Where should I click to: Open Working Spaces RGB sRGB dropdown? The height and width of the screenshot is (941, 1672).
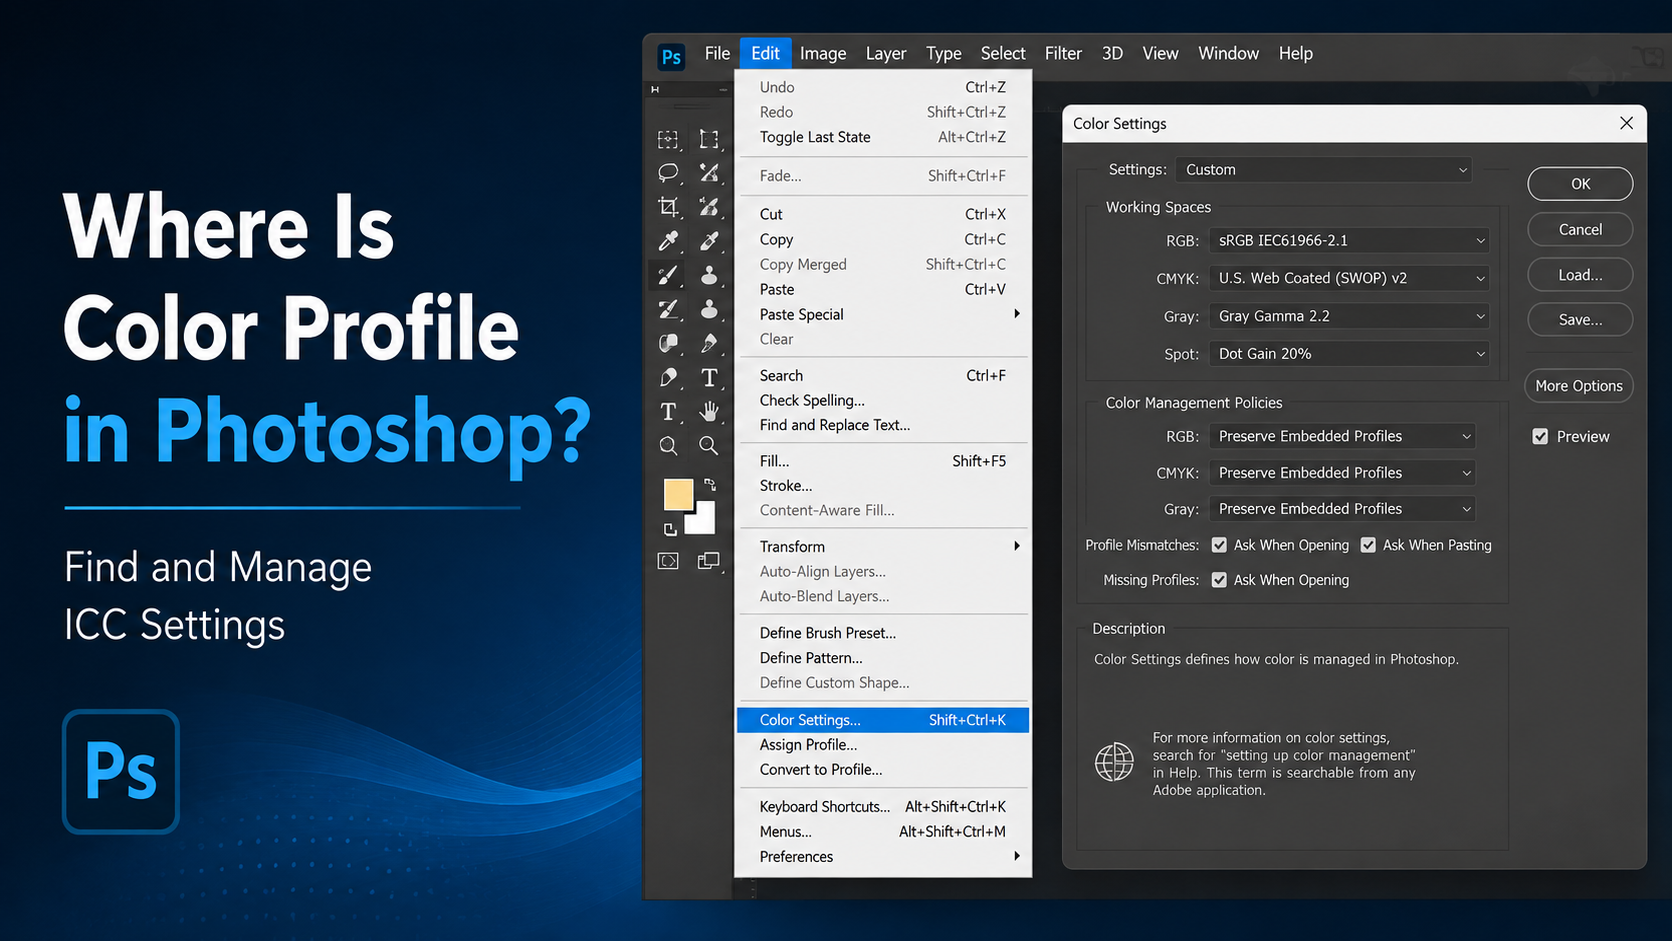point(1349,240)
